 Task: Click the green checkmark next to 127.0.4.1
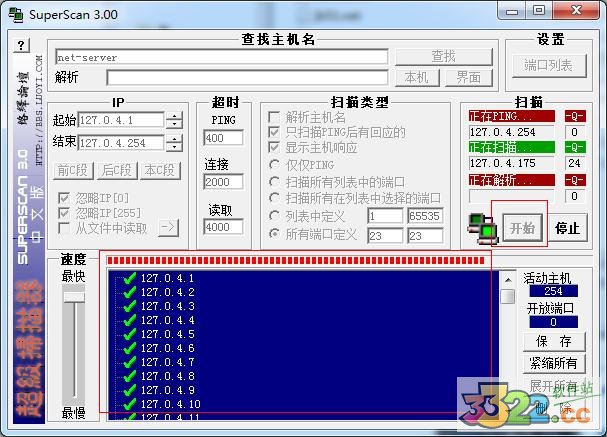tap(129, 278)
